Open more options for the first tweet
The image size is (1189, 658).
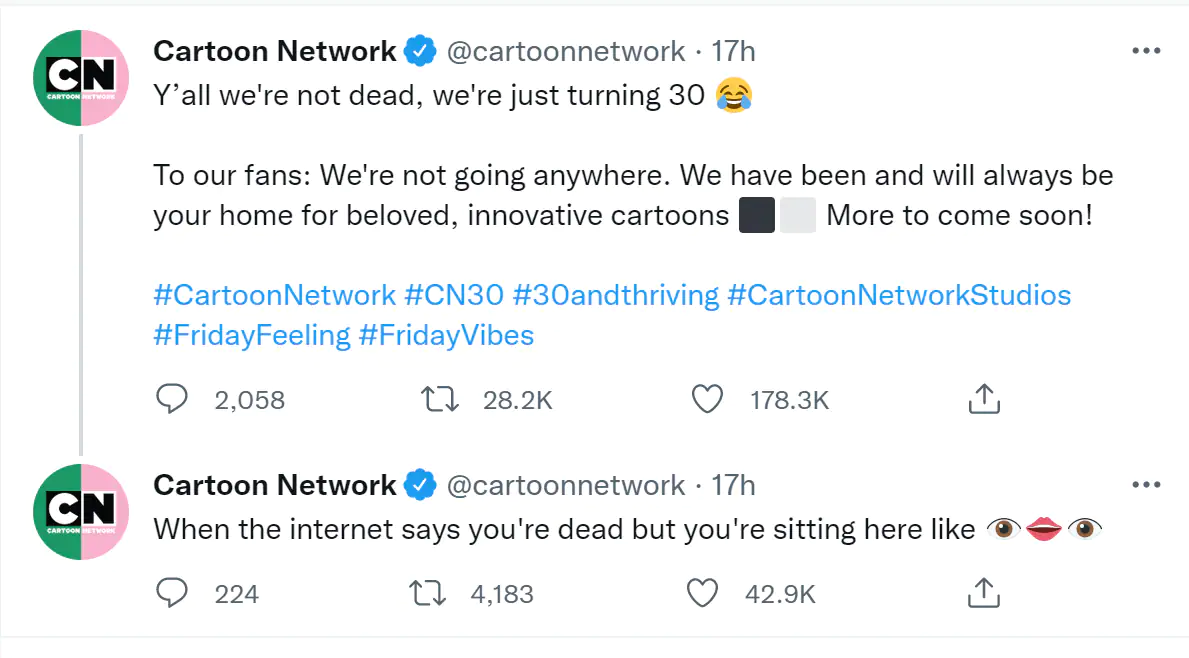(1146, 49)
